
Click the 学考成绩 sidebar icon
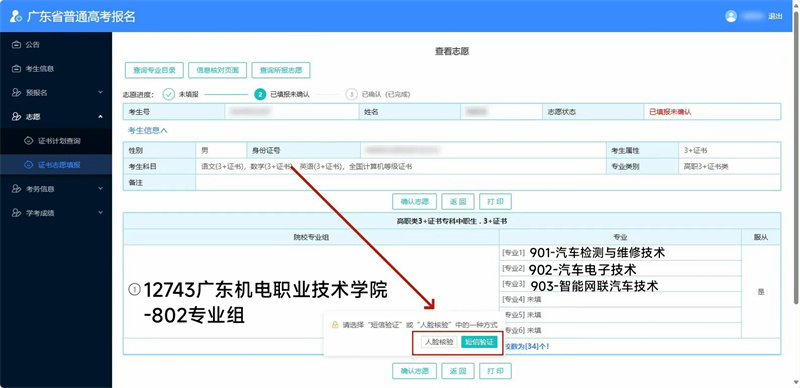coord(16,212)
